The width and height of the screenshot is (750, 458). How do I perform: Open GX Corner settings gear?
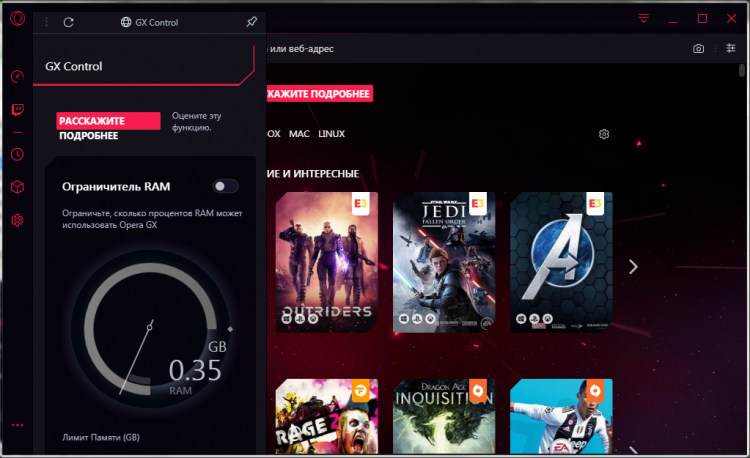click(604, 134)
